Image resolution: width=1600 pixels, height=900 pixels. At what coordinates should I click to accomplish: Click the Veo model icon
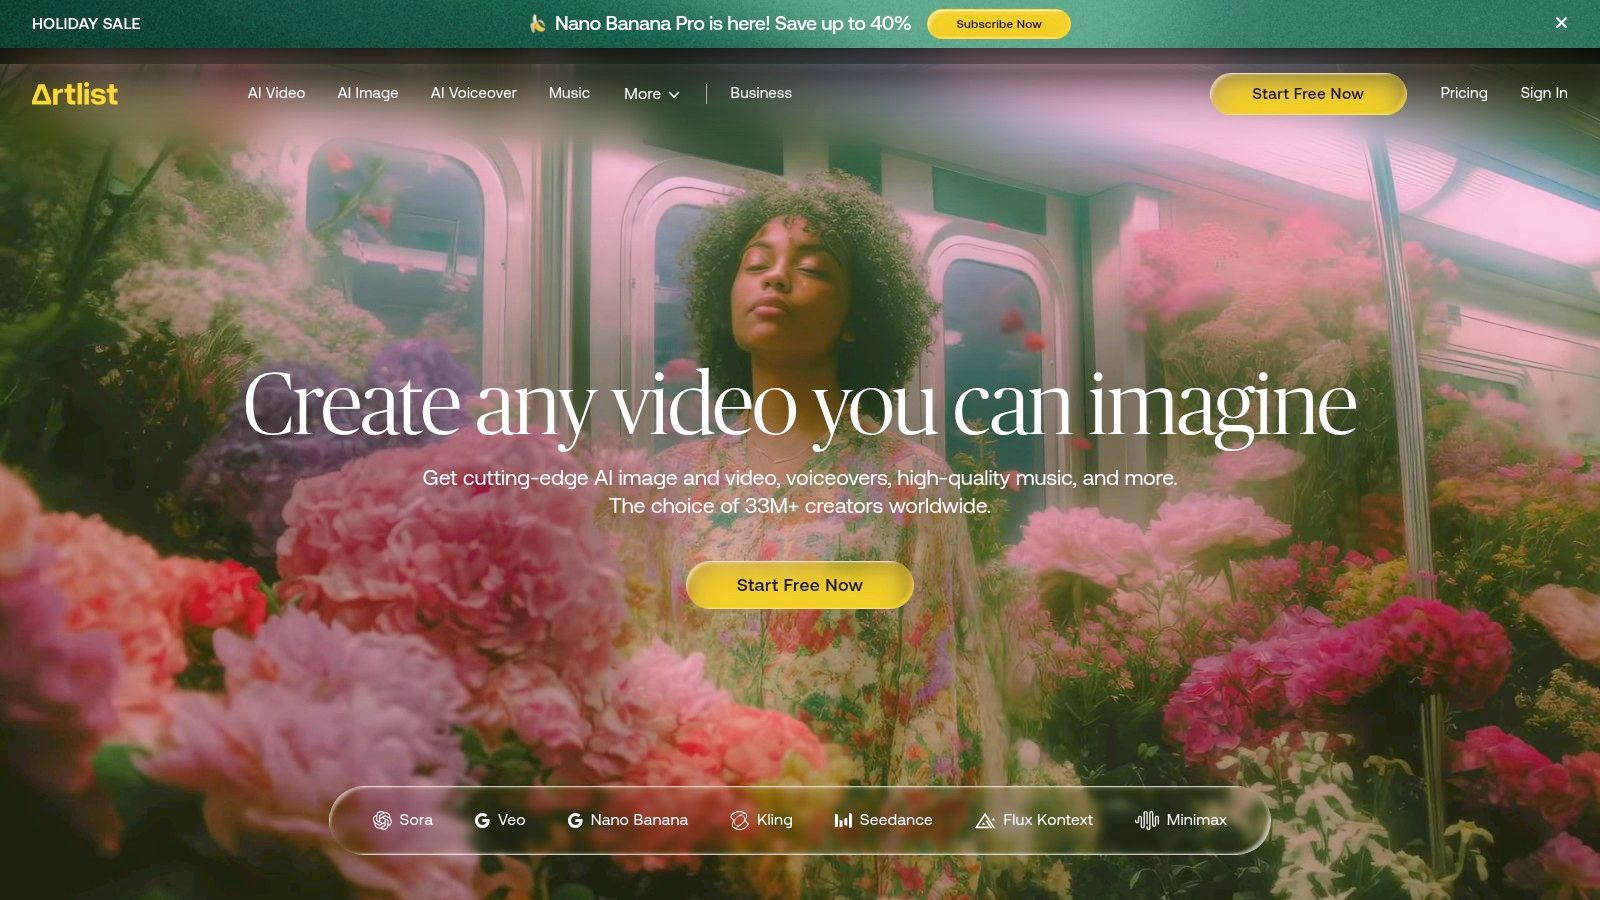(483, 820)
